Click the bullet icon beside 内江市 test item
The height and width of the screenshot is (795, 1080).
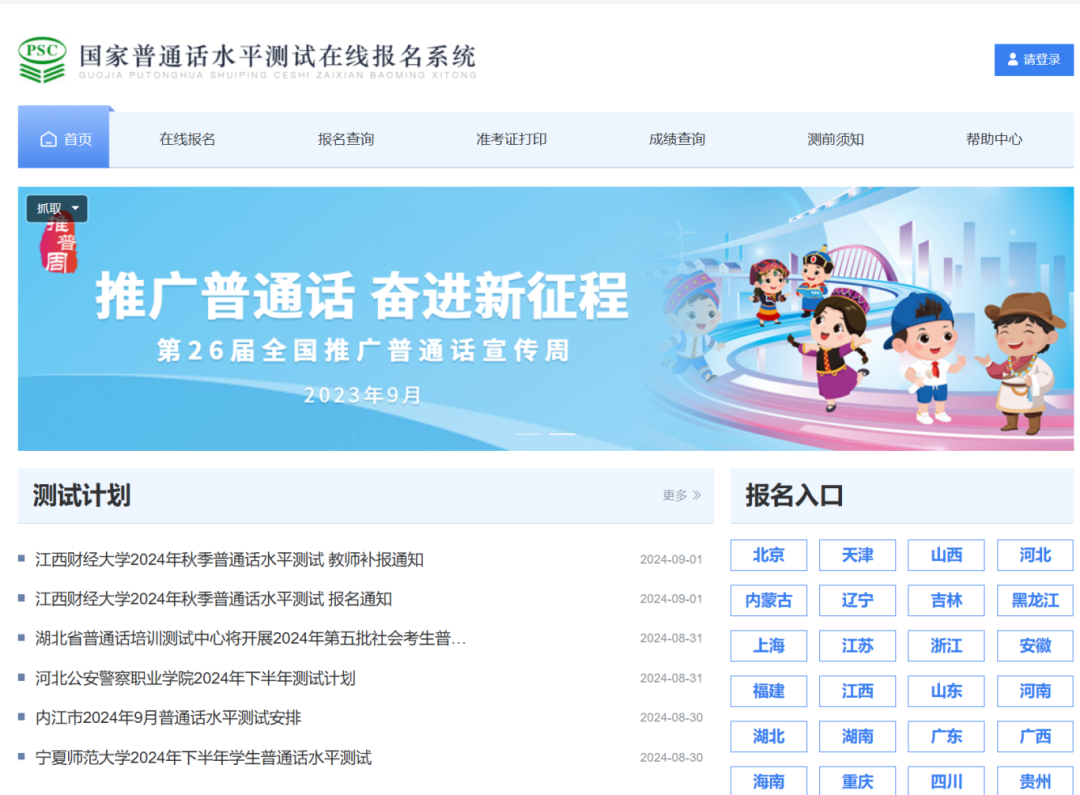(x=25, y=717)
